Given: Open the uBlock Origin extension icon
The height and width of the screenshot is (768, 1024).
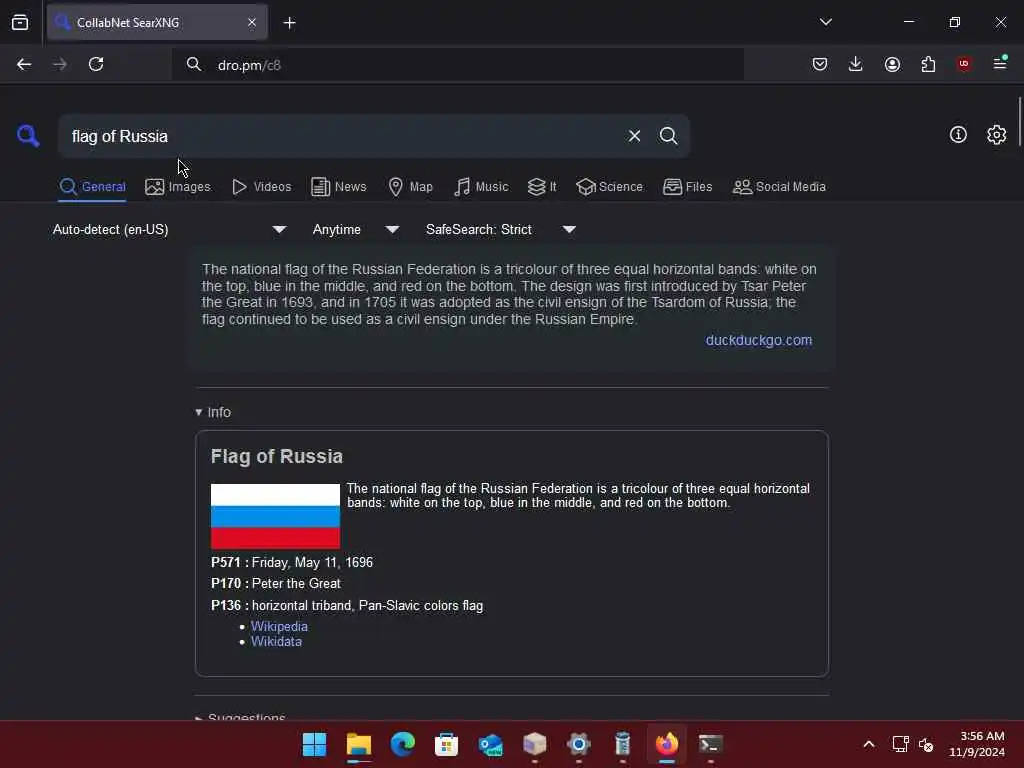Looking at the screenshot, I should pos(964,64).
